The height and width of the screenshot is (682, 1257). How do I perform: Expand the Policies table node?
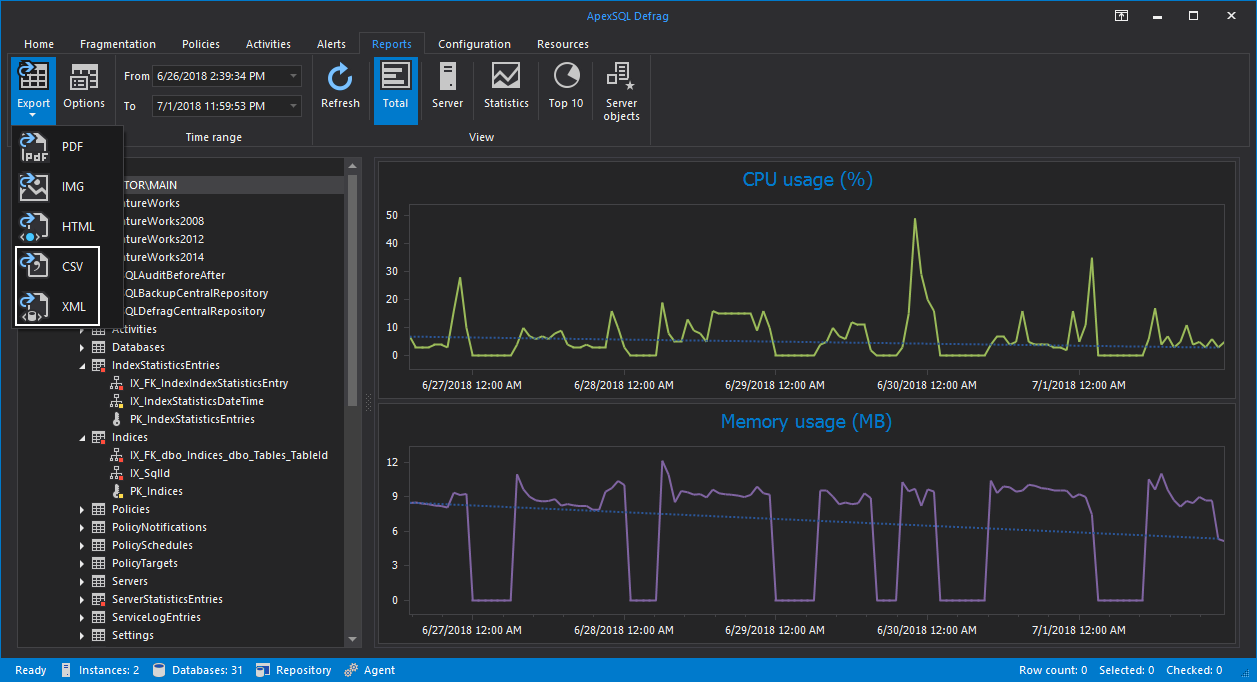(x=82, y=509)
